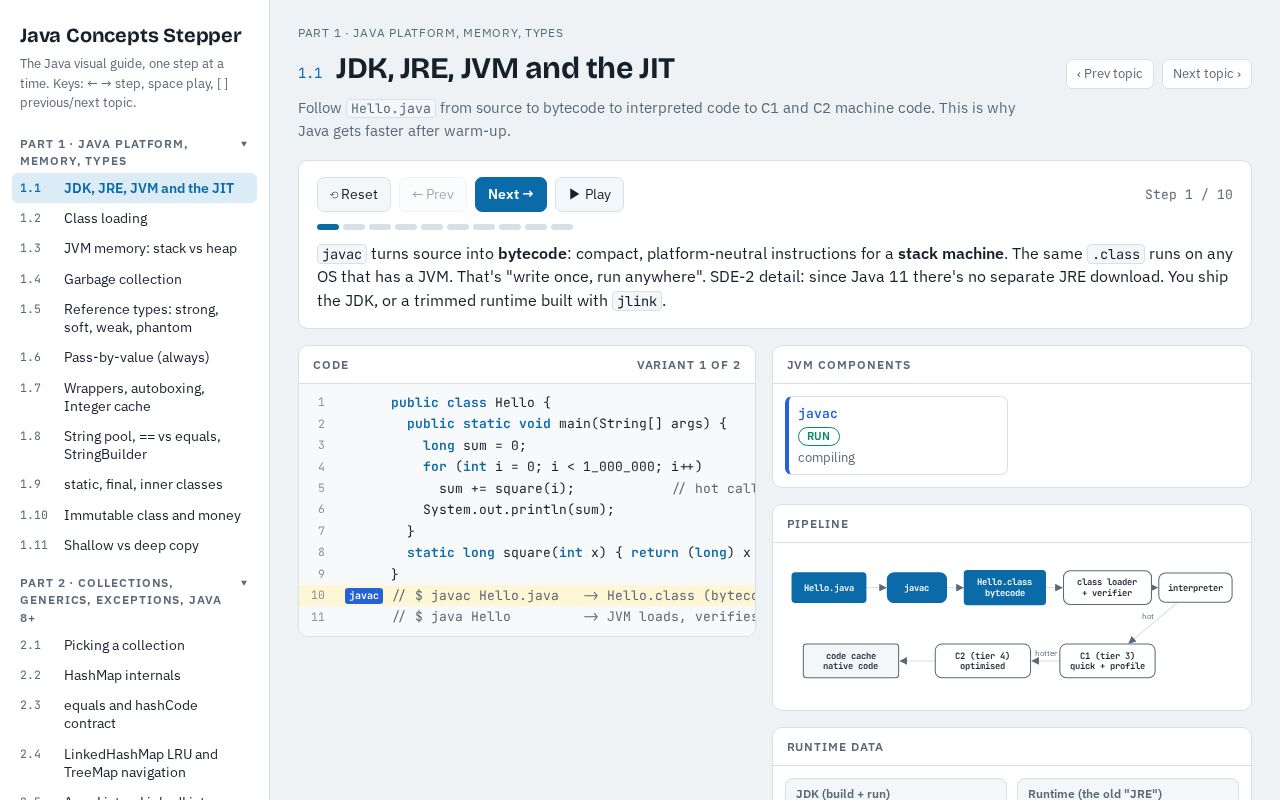Open topic 2.2 HashMap internals
Viewport: 1280px width, 800px height.
[x=134, y=675]
